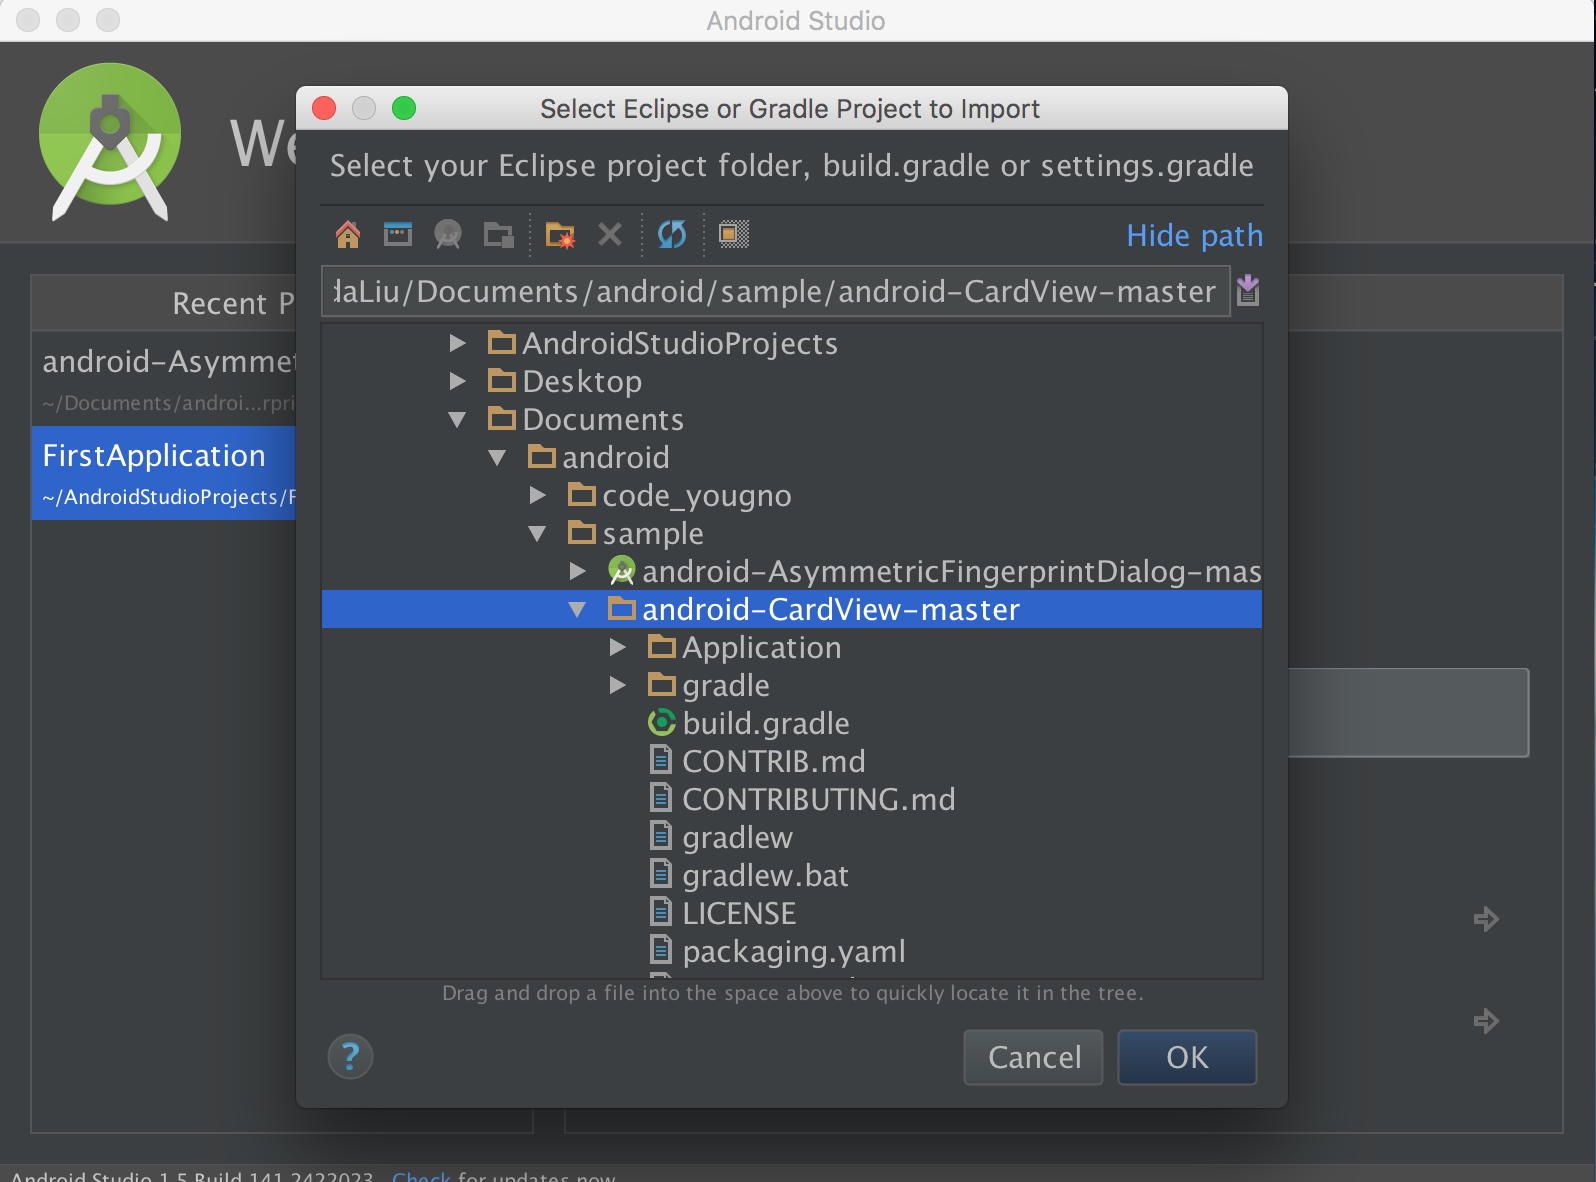The image size is (1596, 1182).
Task: Select CONTRIBUTING.md file
Action: (819, 799)
